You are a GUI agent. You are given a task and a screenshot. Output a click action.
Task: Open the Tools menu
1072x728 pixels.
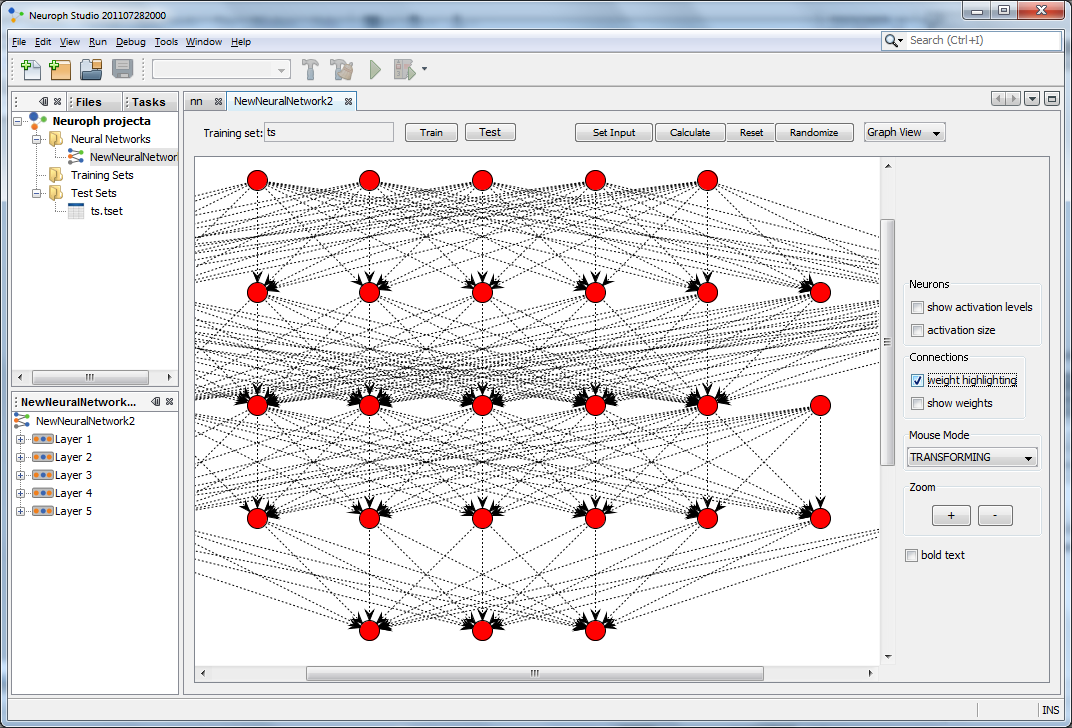(x=166, y=42)
